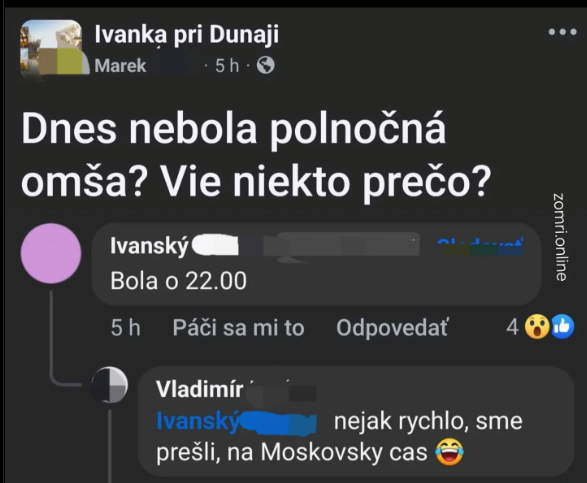
Task: Click the pink commenter profile picture
Action: point(51,253)
